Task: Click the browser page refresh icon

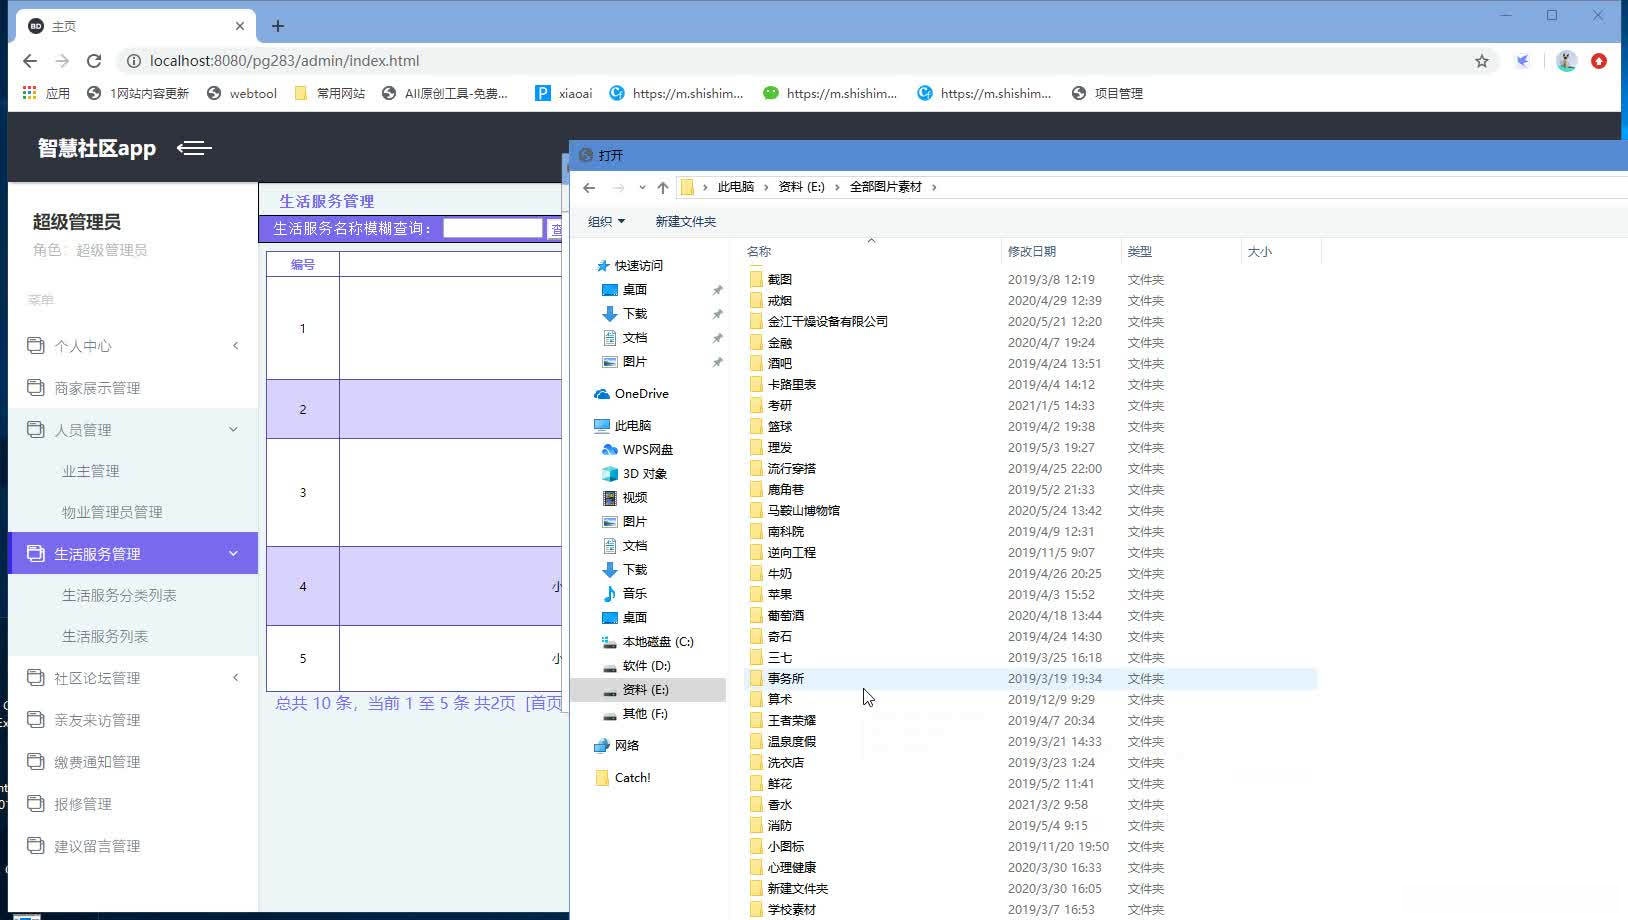Action: 94,60
